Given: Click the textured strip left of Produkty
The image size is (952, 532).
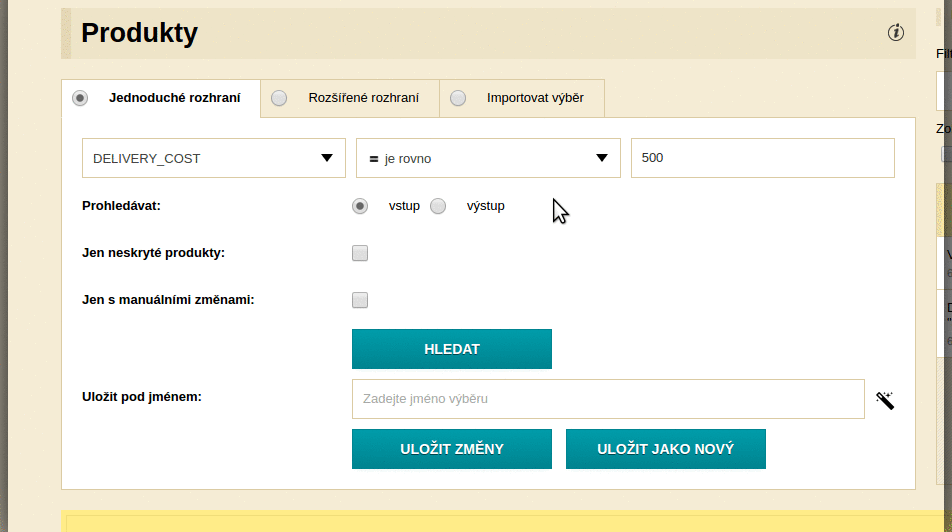Looking at the screenshot, I should pos(67,33).
